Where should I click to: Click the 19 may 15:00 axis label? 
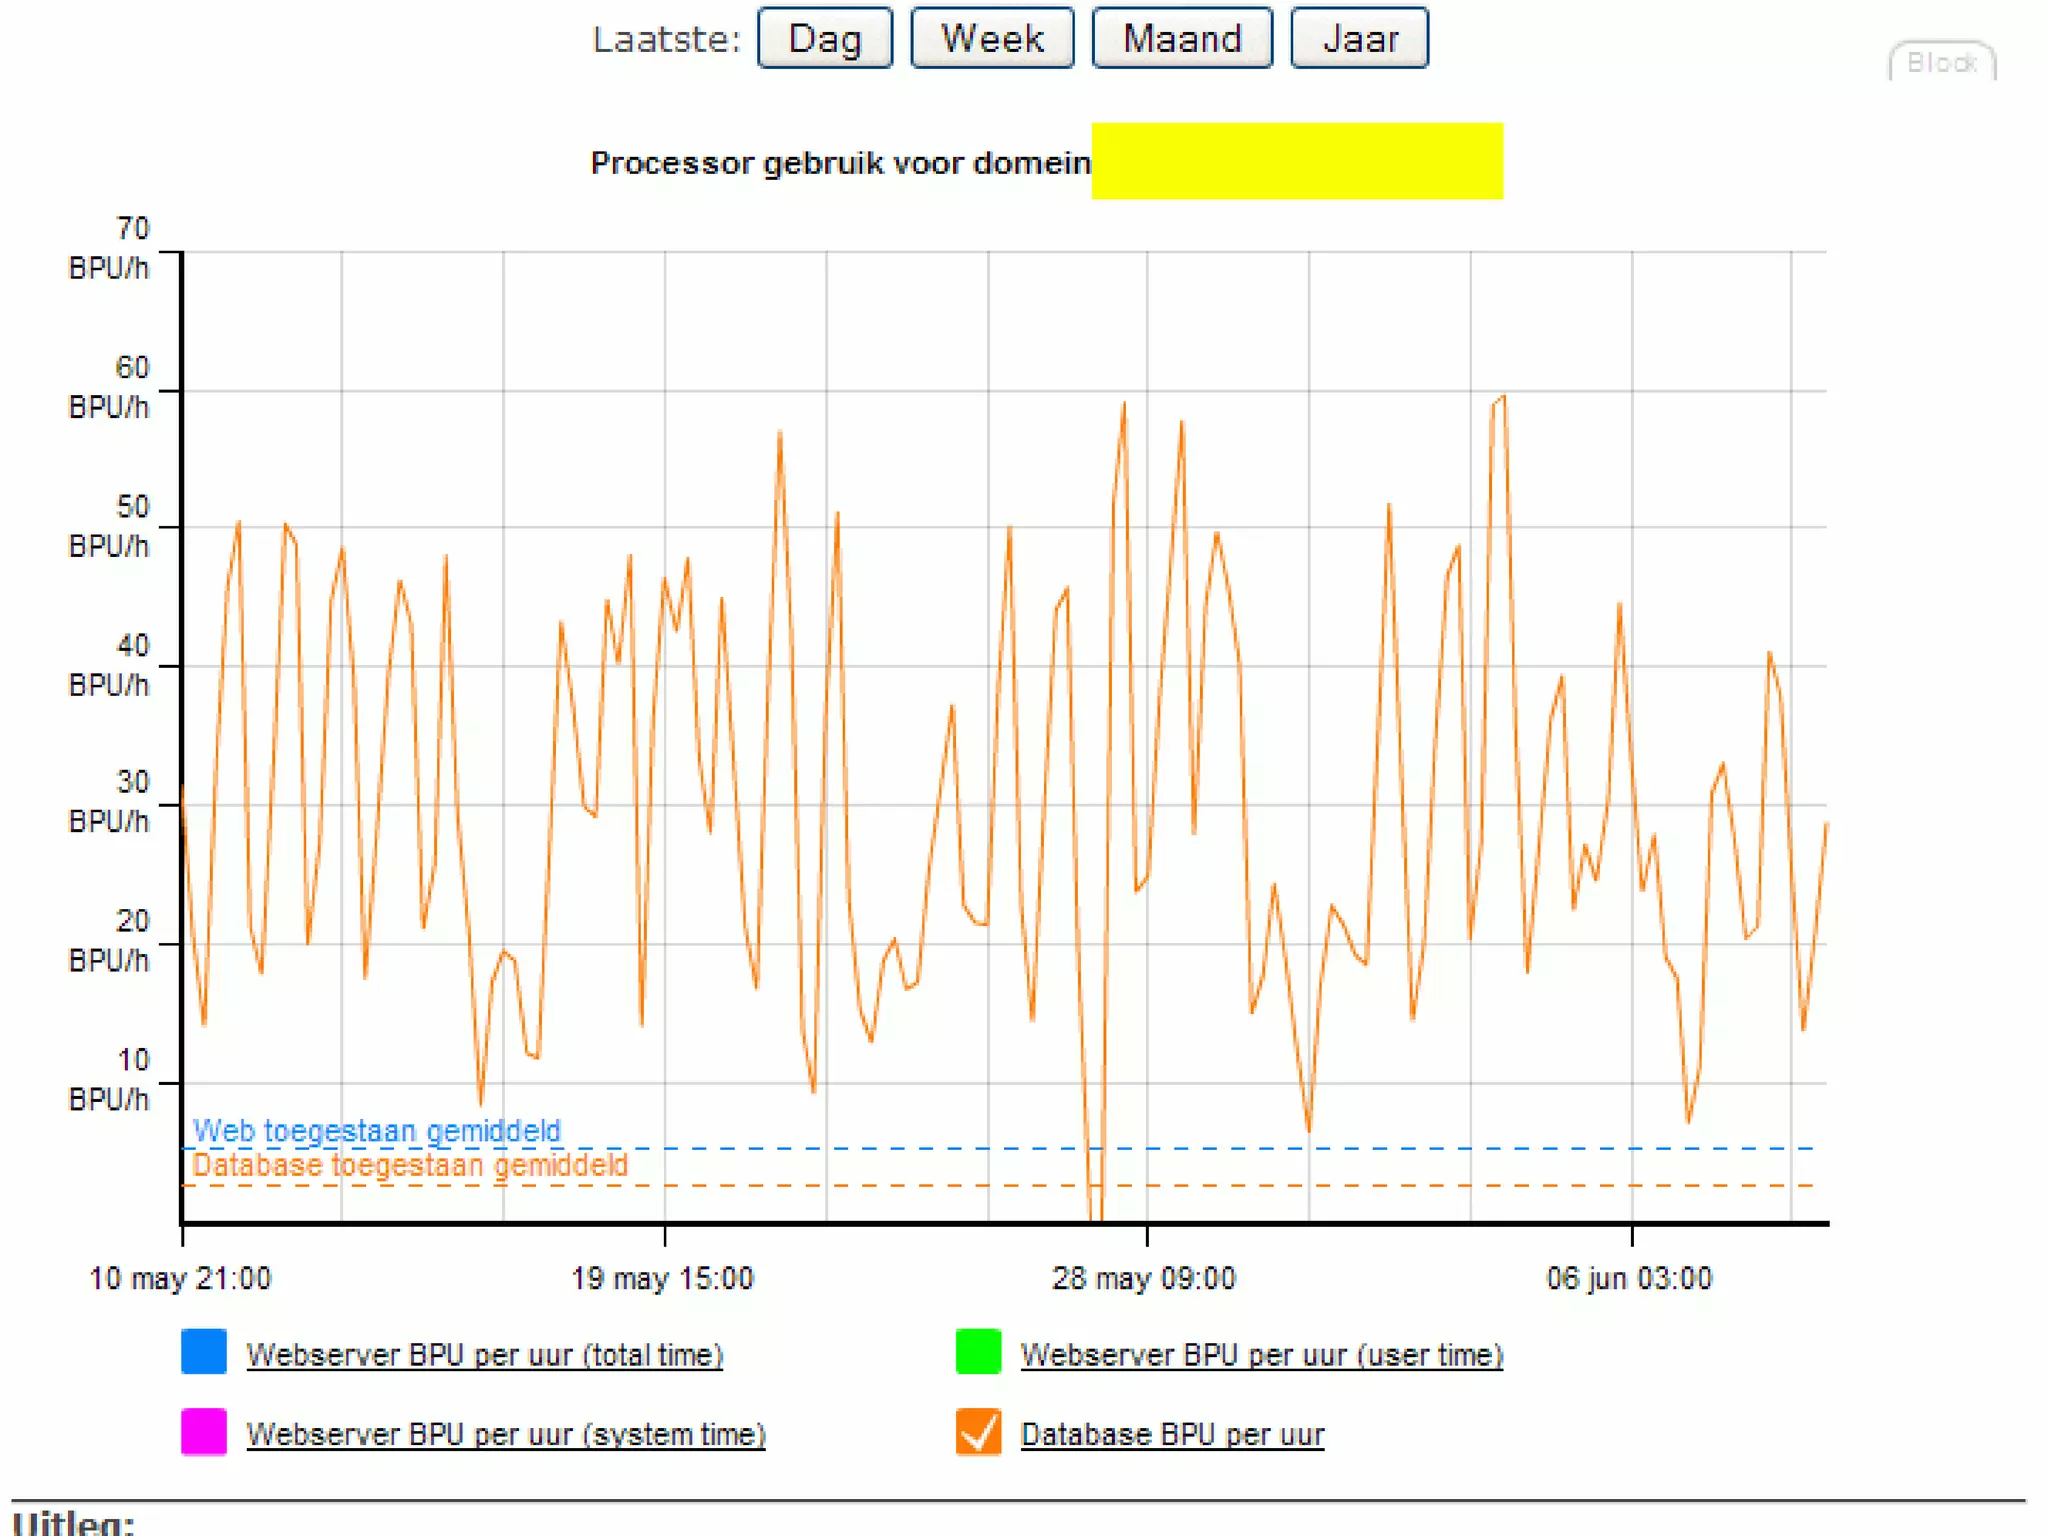662,1279
